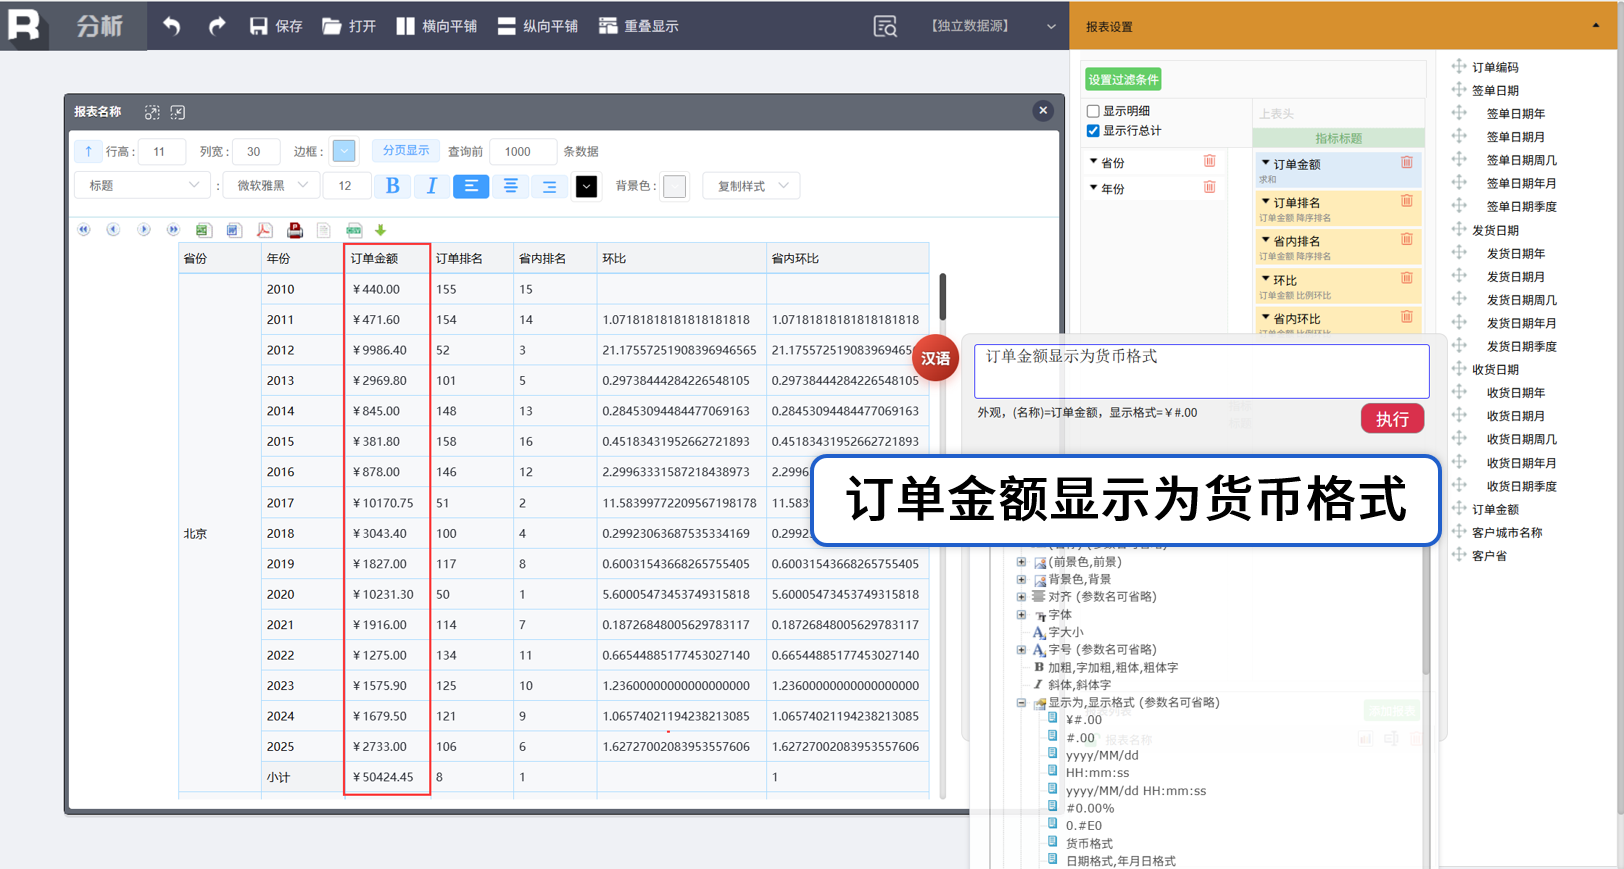
Task: Click the 设置过滤条件 button
Action: (x=1123, y=80)
